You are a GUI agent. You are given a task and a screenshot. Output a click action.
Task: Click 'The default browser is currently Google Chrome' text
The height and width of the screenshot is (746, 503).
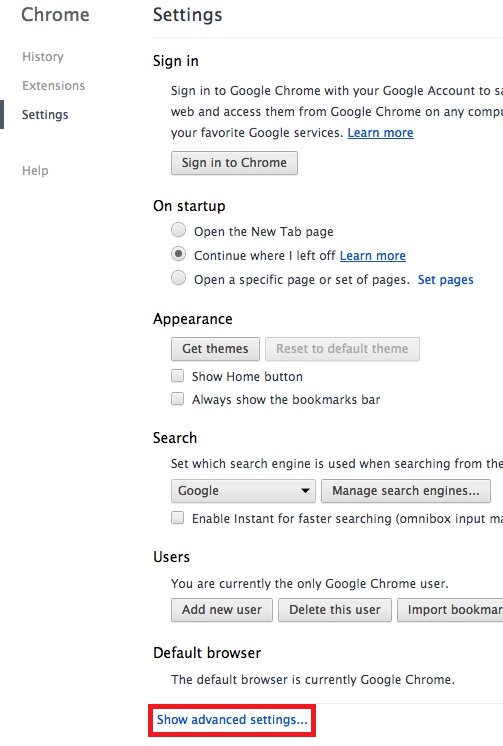click(x=313, y=679)
